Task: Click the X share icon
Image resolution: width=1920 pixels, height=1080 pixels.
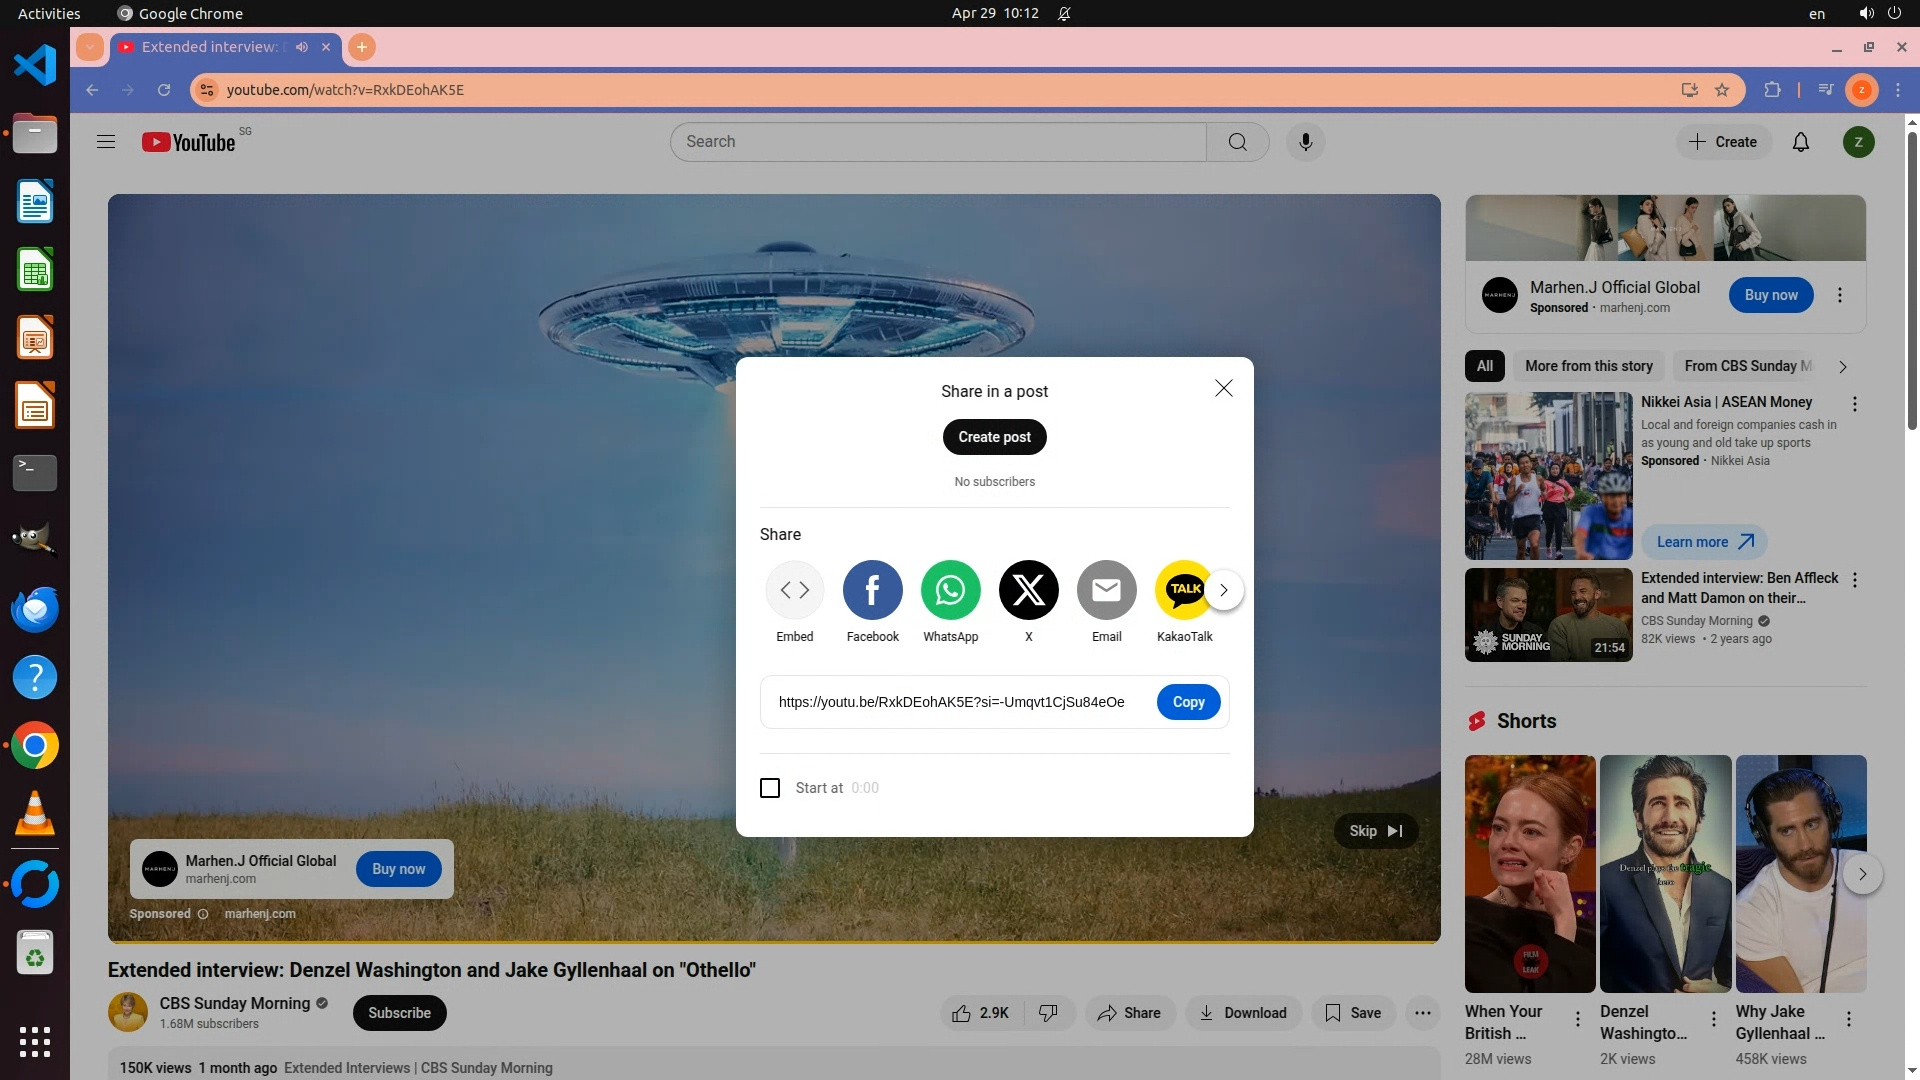Action: (x=1028, y=590)
